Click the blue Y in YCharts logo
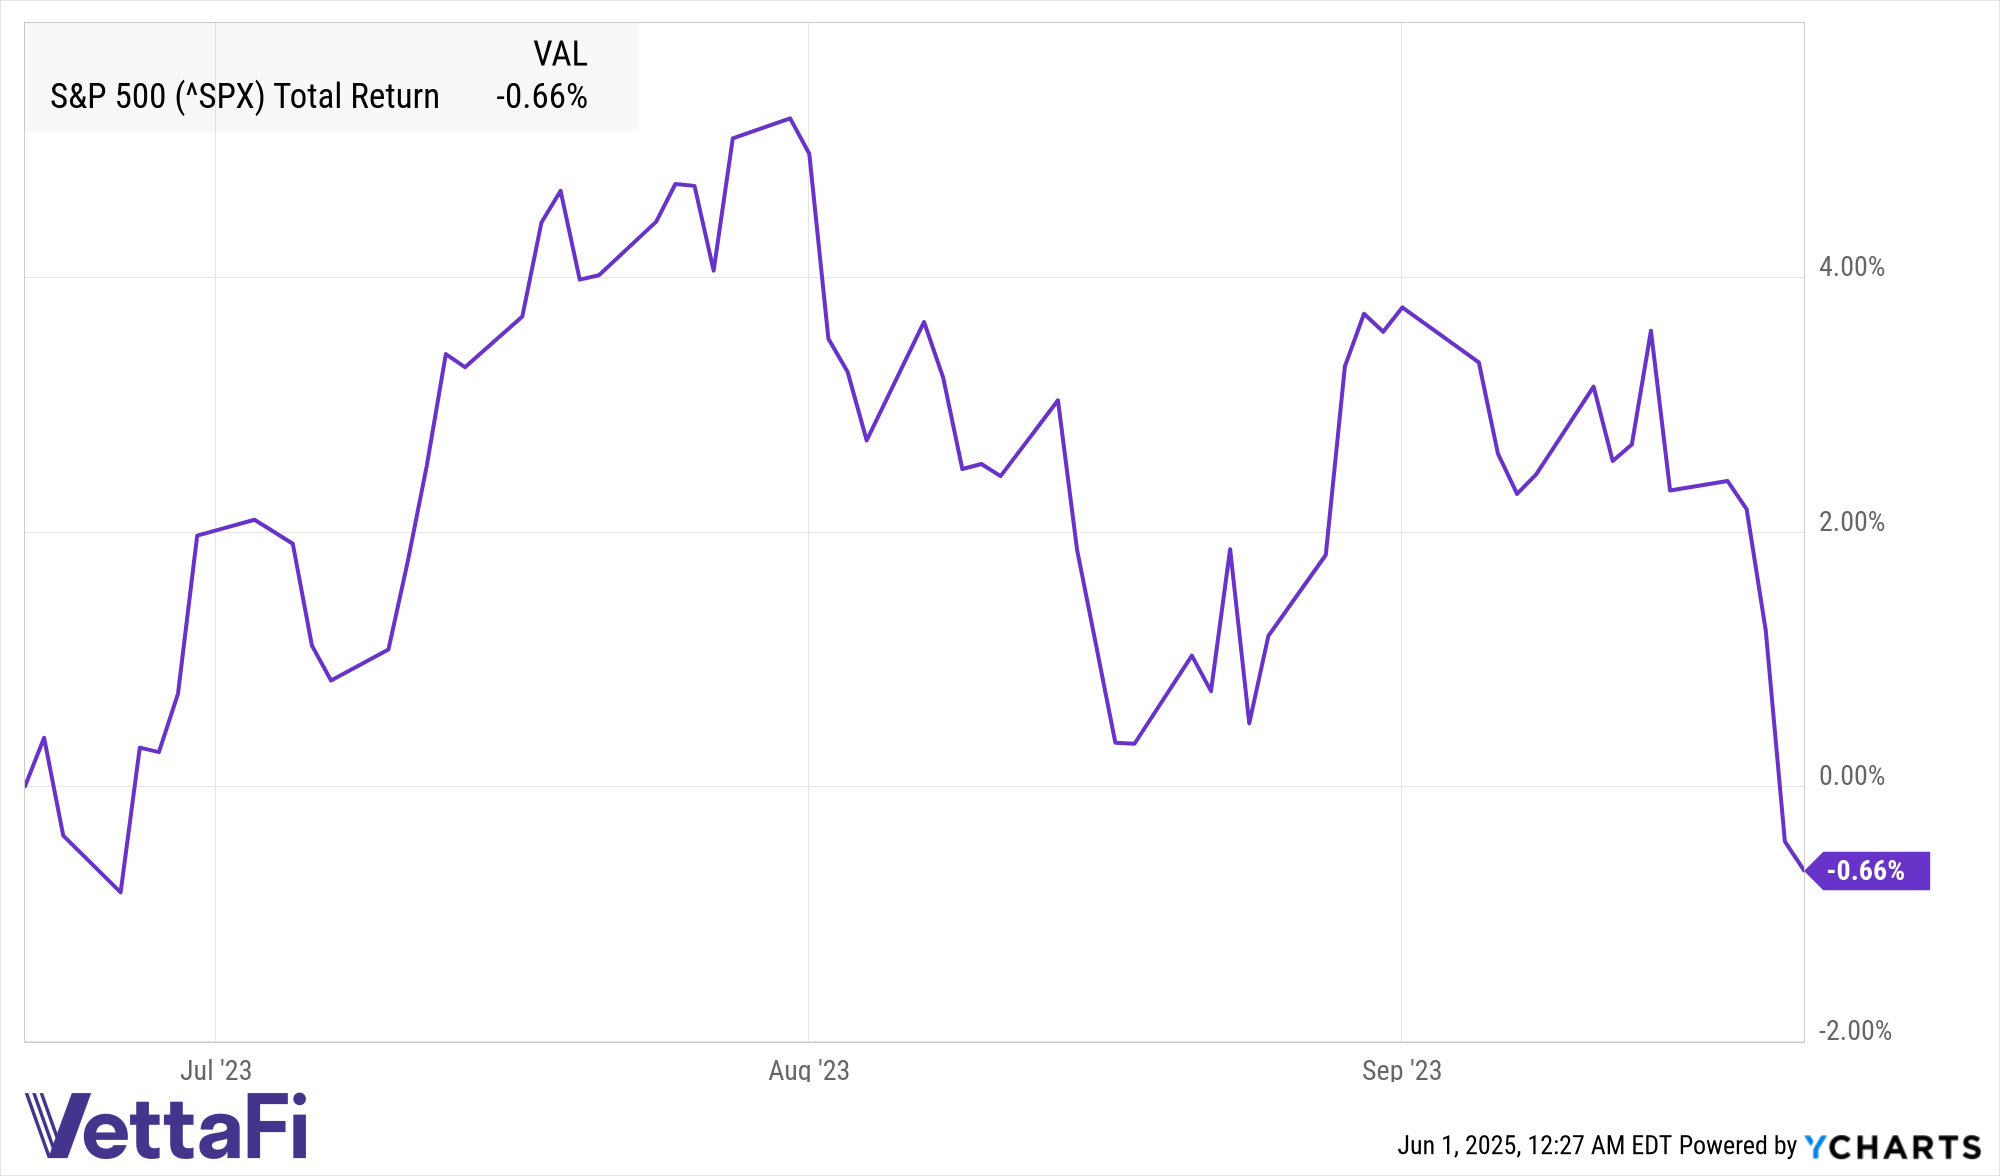 1815,1146
